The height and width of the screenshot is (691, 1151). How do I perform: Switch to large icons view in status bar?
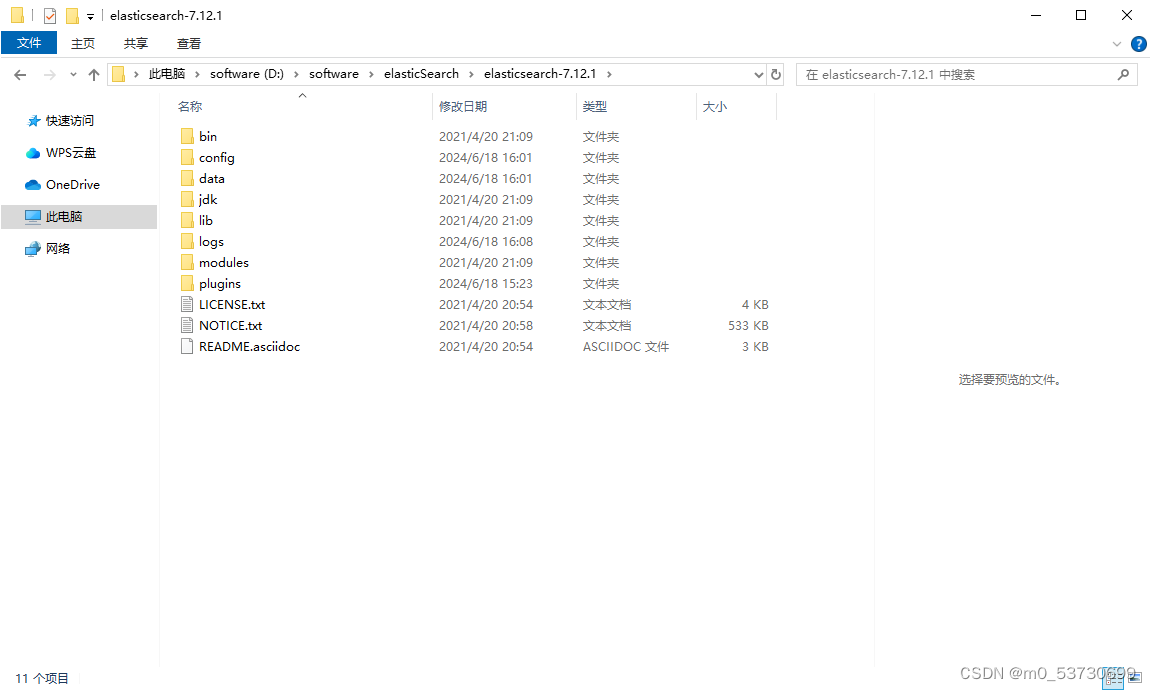[x=1135, y=679]
